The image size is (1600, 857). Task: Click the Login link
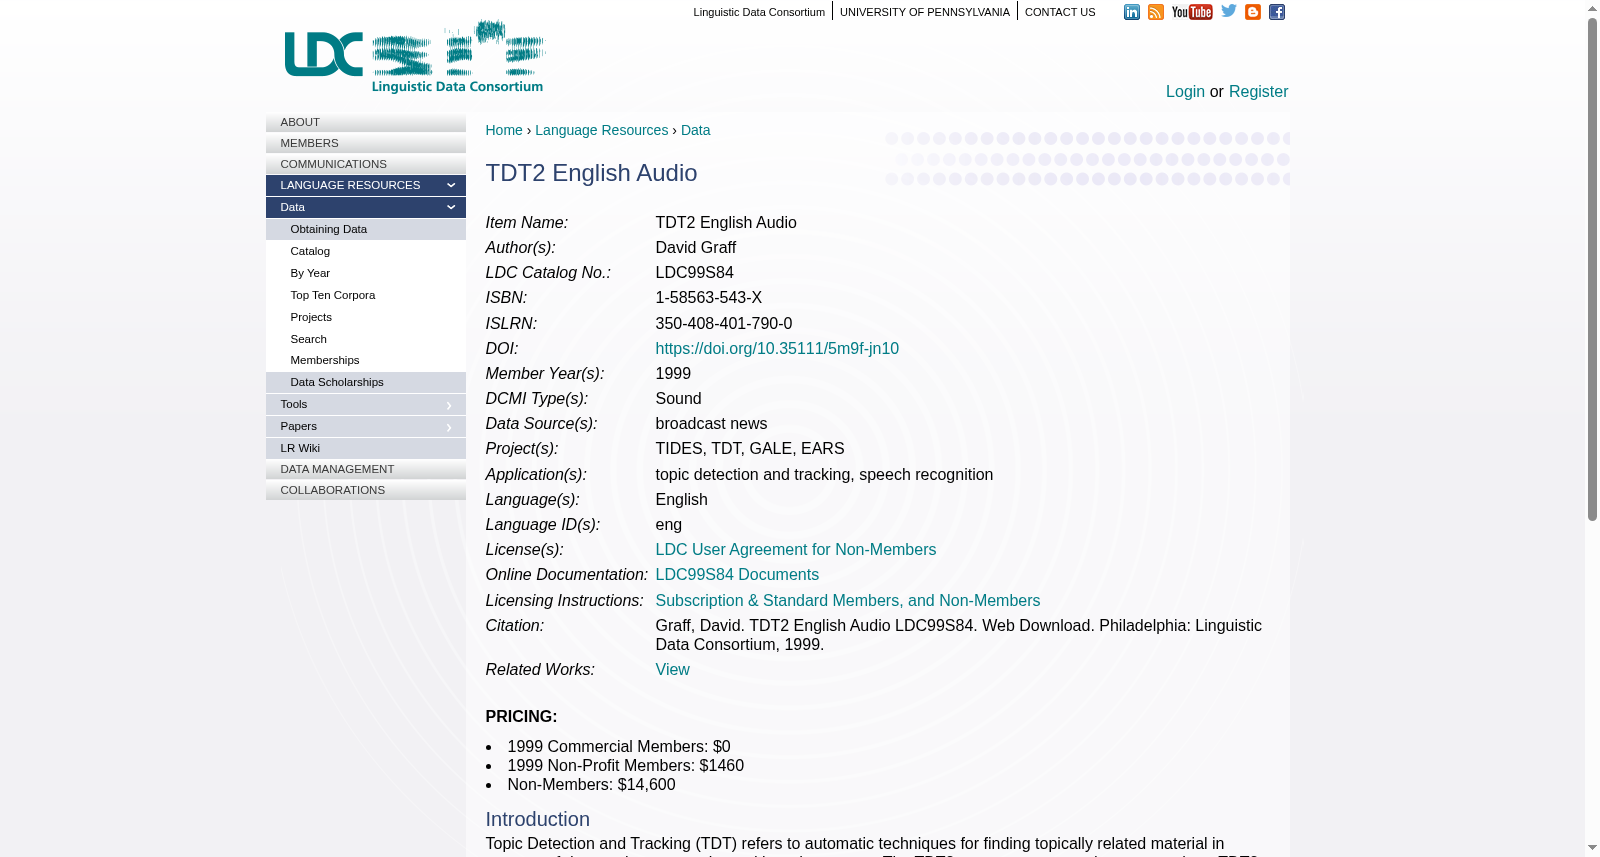1185,92
